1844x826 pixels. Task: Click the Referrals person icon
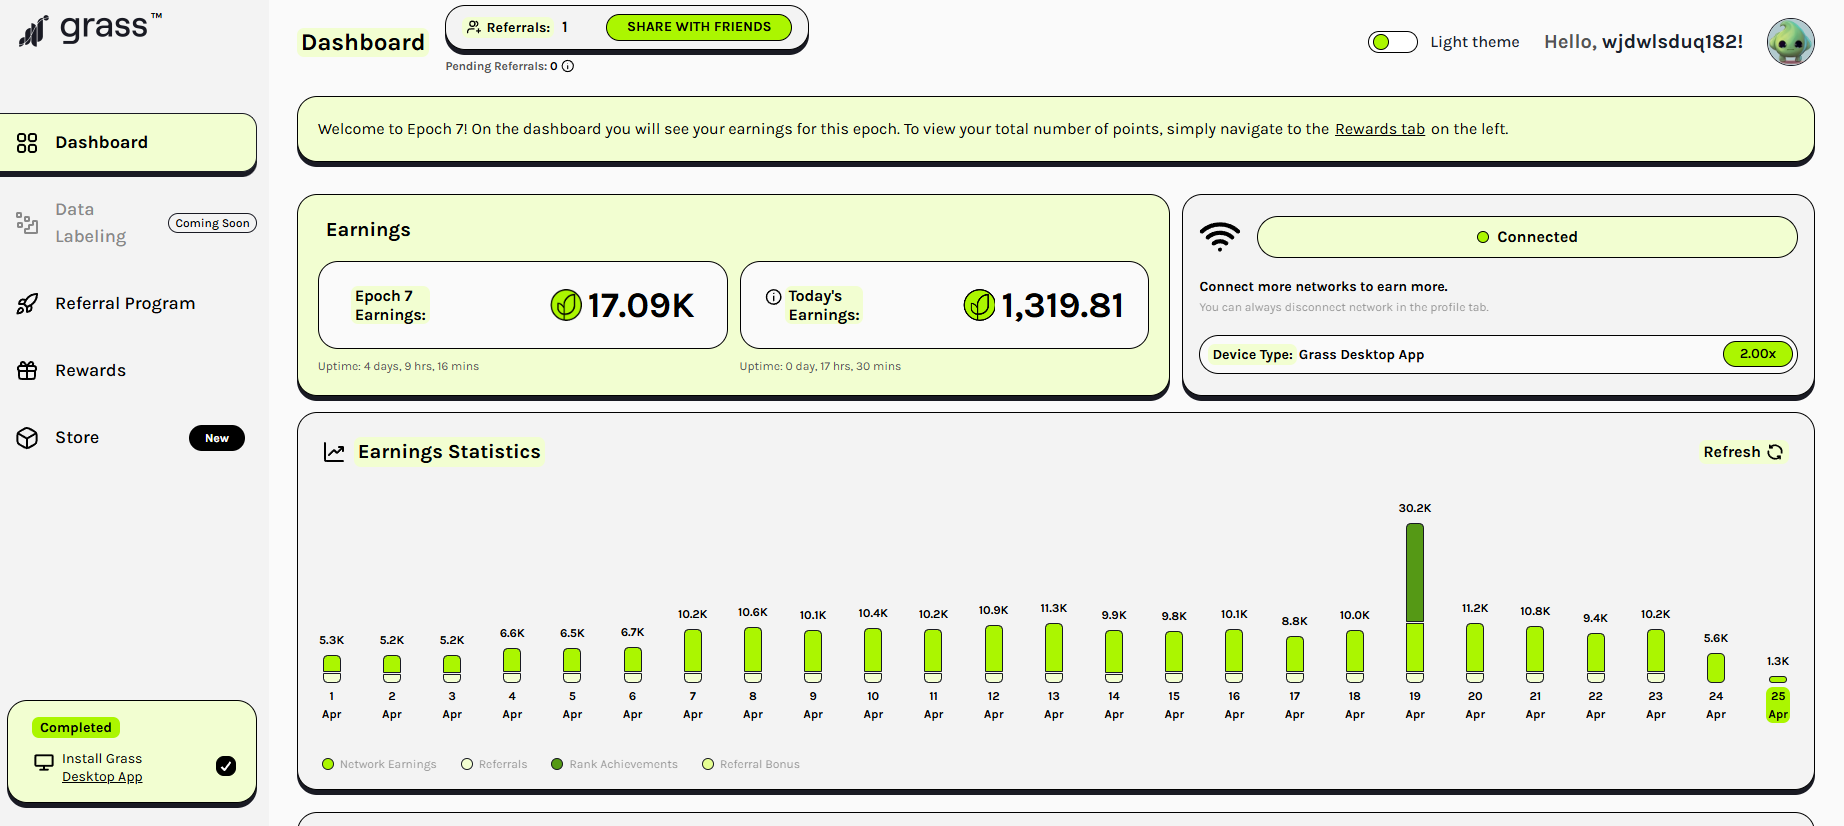(x=474, y=27)
